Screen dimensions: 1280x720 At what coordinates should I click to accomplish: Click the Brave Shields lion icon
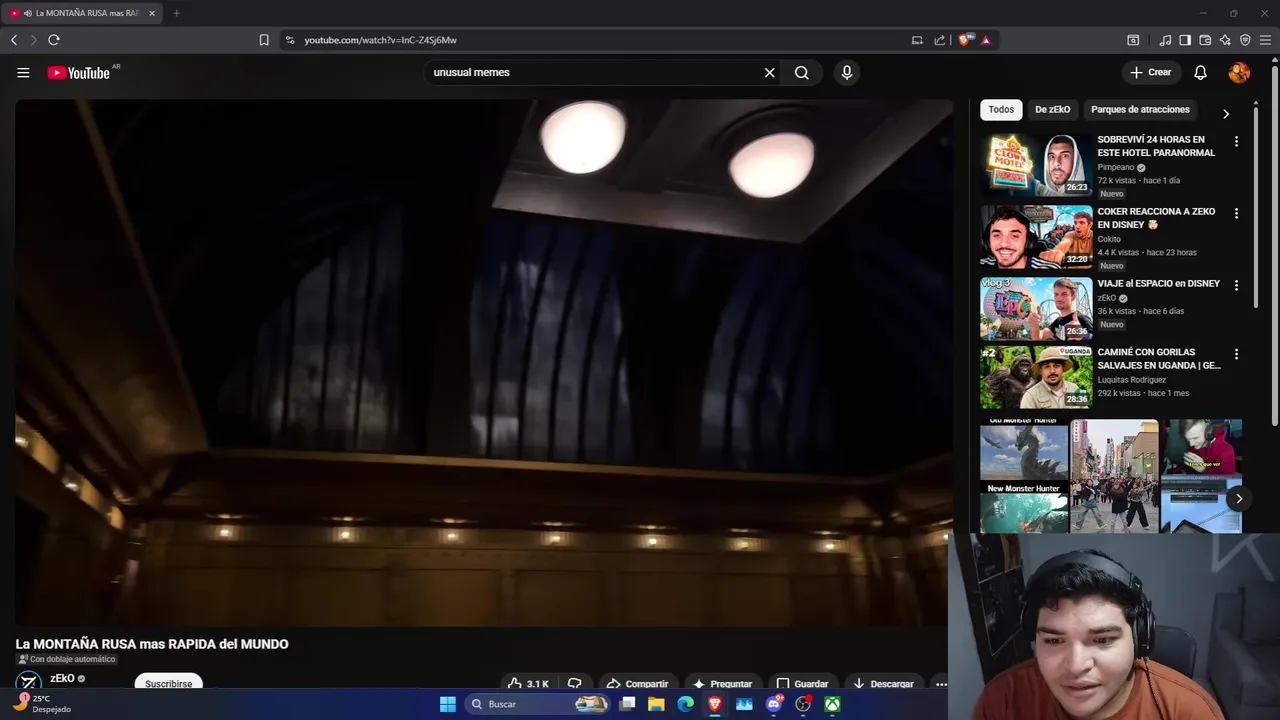point(964,40)
